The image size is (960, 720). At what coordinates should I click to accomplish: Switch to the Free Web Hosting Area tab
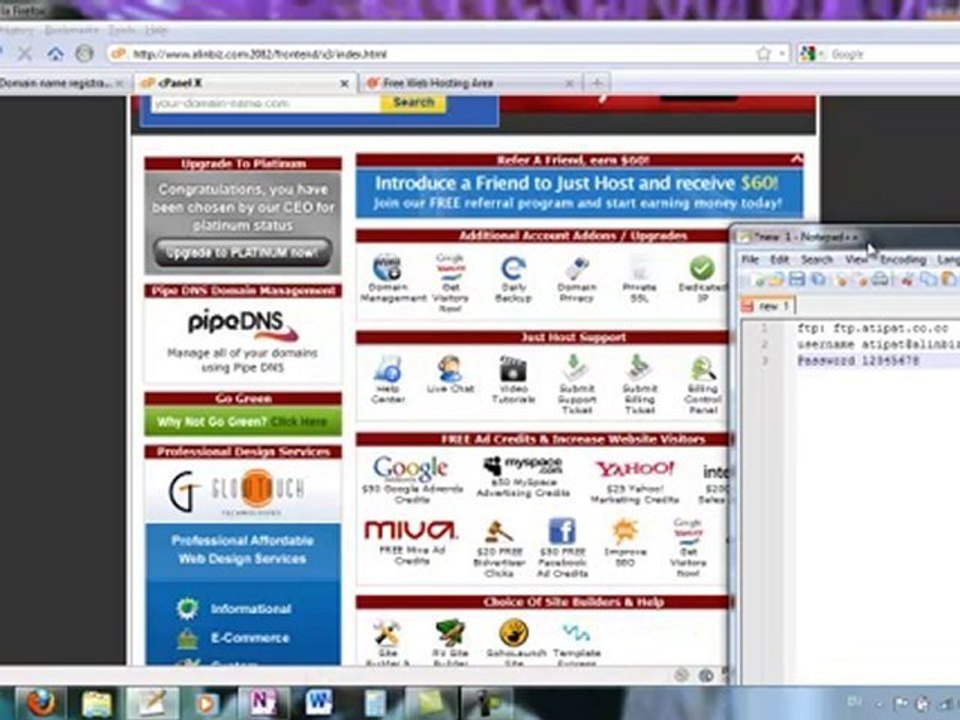click(x=470, y=83)
